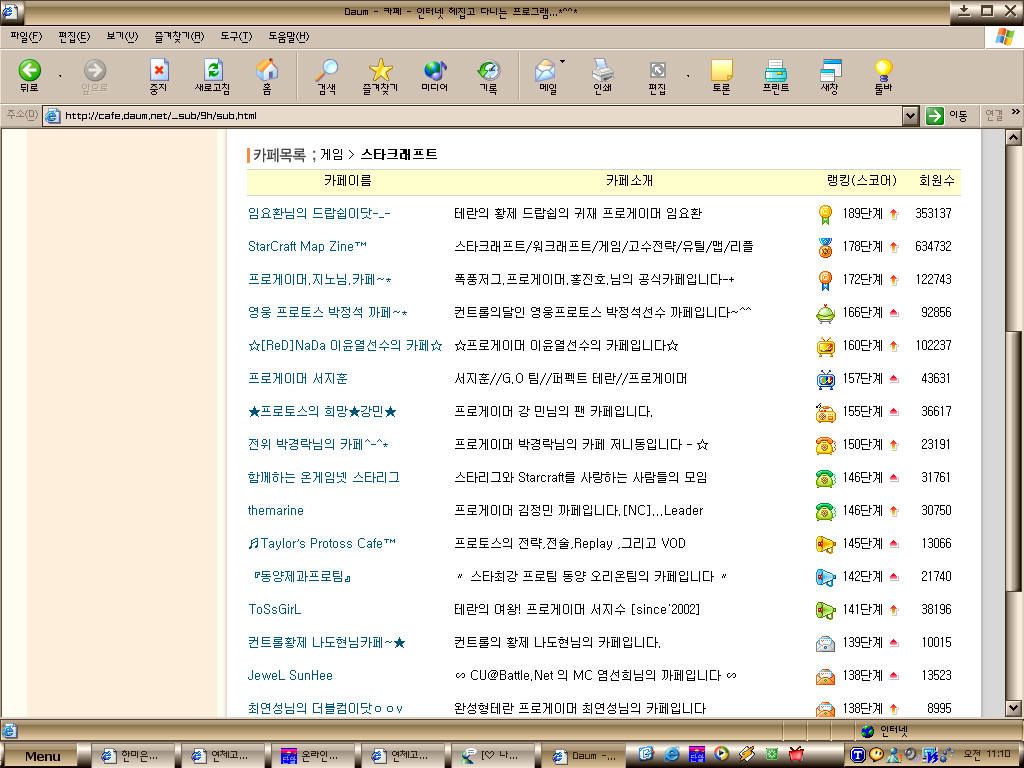This screenshot has width=1024, height=768.
Task: Open the 보기(V) menu
Action: tap(122, 37)
